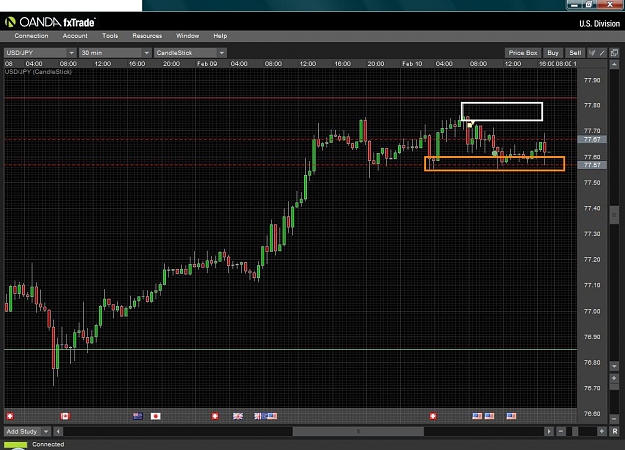Click the Sell button
Viewport: 625px width, 450px height.
pos(575,53)
